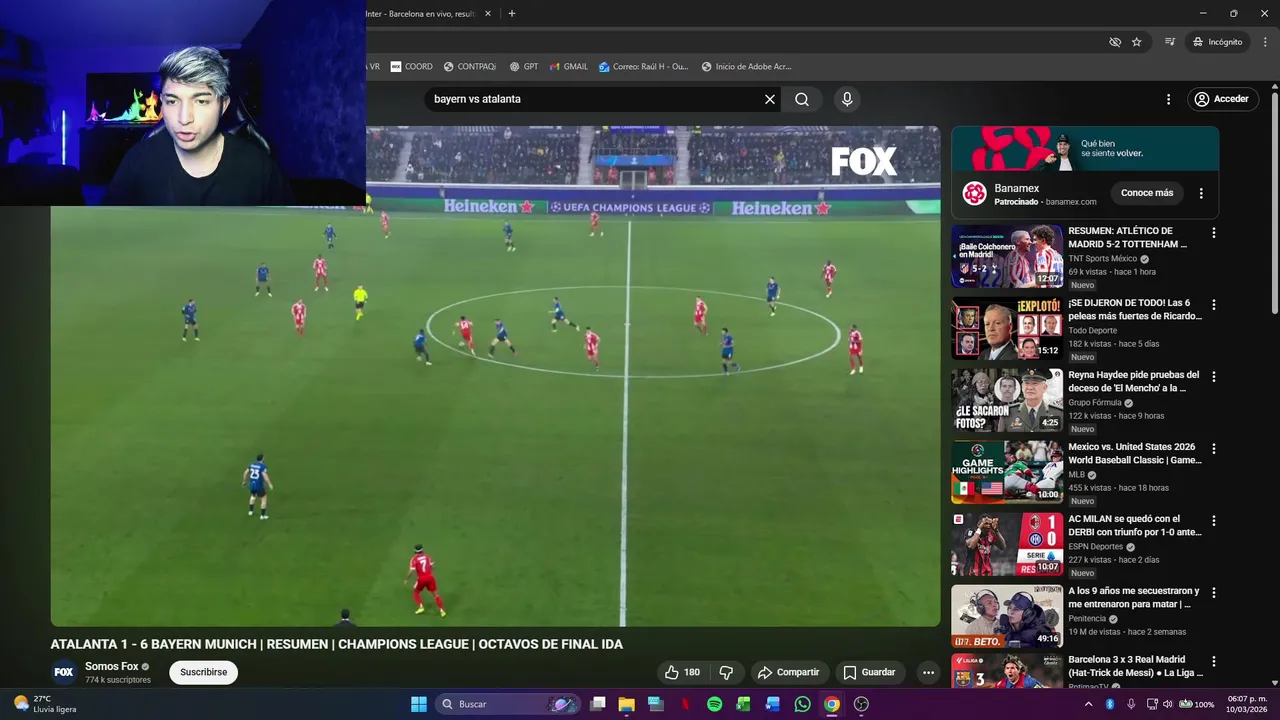Click the YouTube search magnifier button
Screen dimensions: 1280x720
point(802,99)
